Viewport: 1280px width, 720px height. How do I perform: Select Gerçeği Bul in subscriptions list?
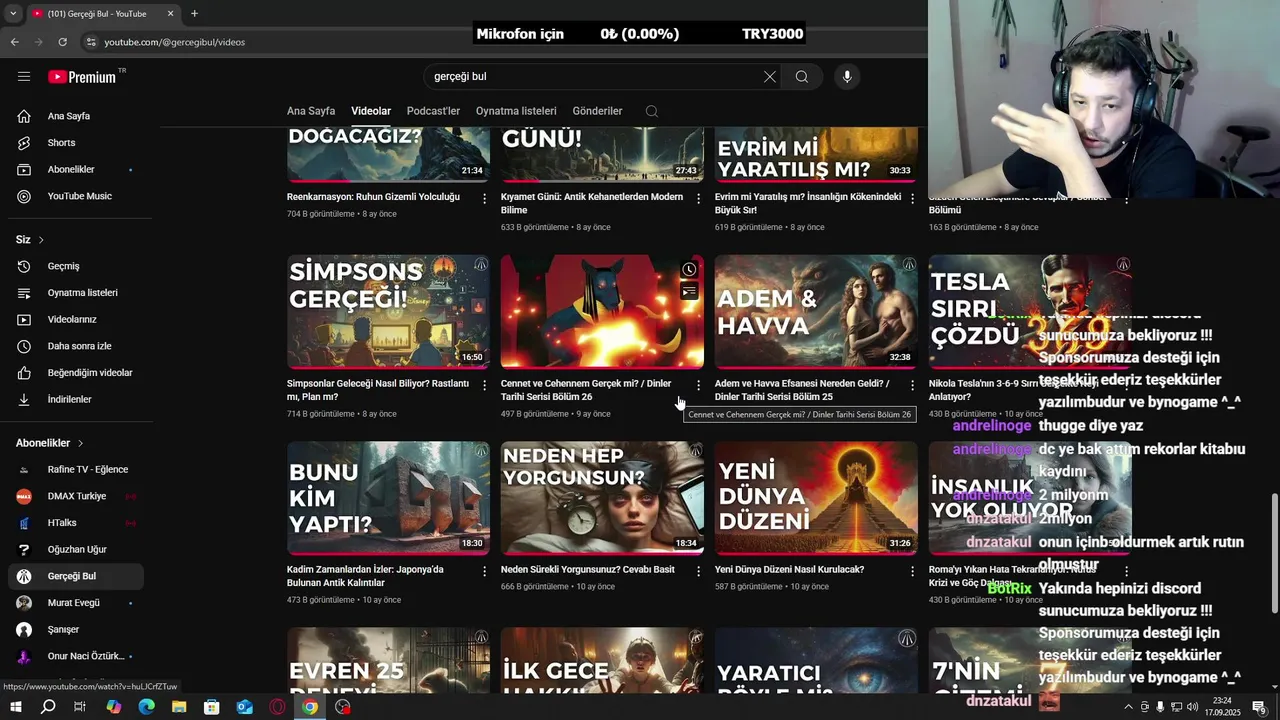[x=75, y=576]
